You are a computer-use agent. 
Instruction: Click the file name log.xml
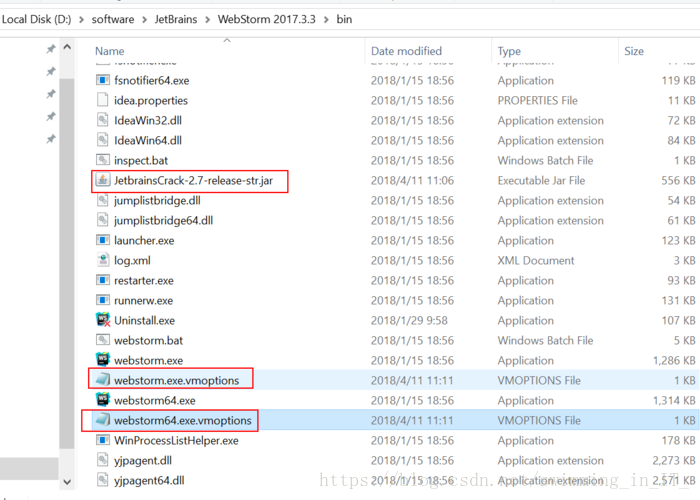[x=132, y=260]
